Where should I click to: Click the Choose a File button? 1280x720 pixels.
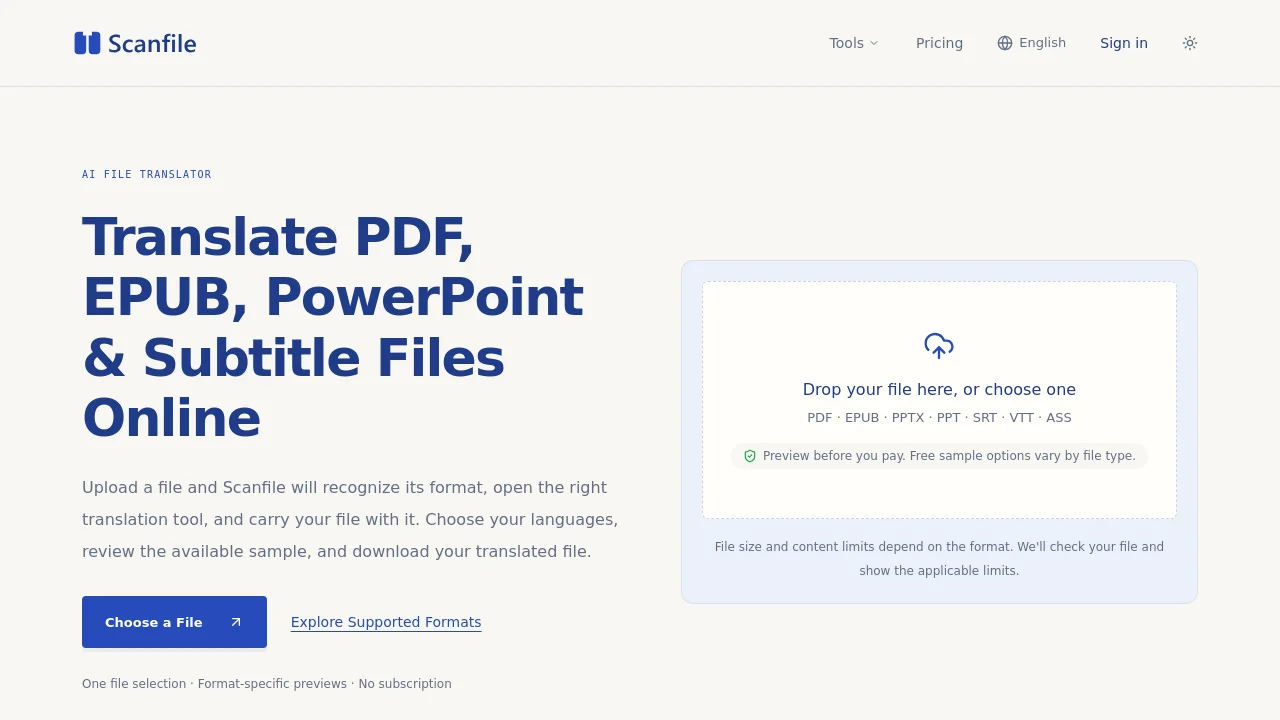point(174,622)
